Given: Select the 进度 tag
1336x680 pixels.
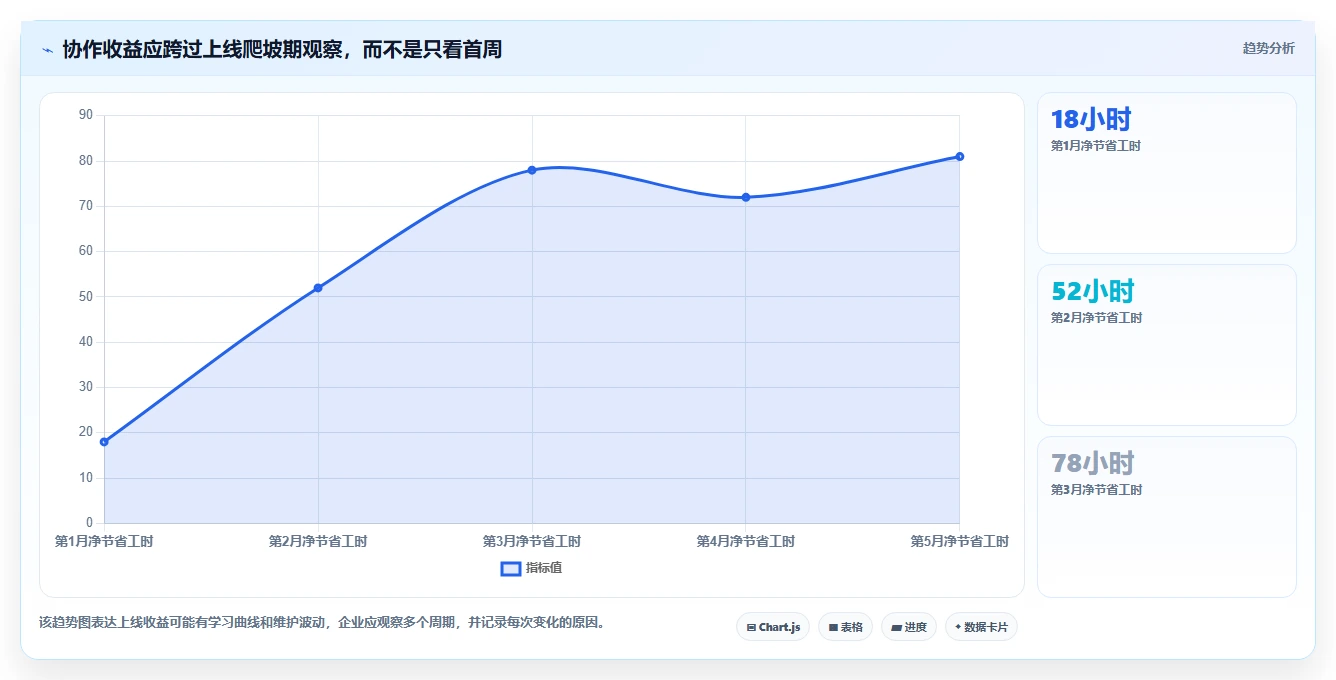Looking at the screenshot, I should [x=909, y=627].
